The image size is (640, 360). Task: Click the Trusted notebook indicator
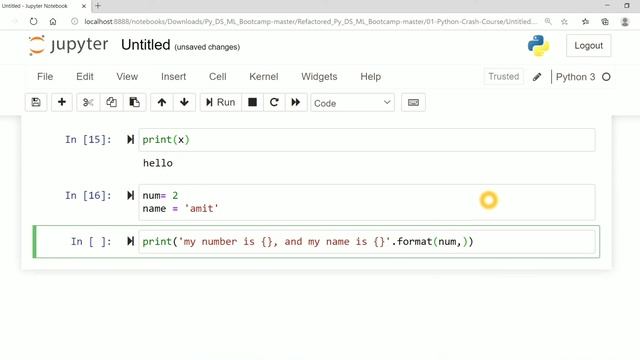tap(504, 77)
